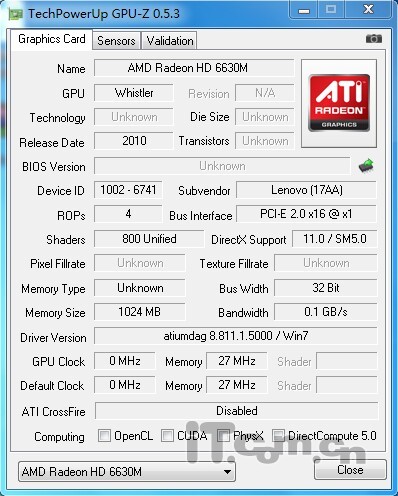Maximize the GPU-Z window
398x496 pixels.
pyautogui.click(x=331, y=10)
